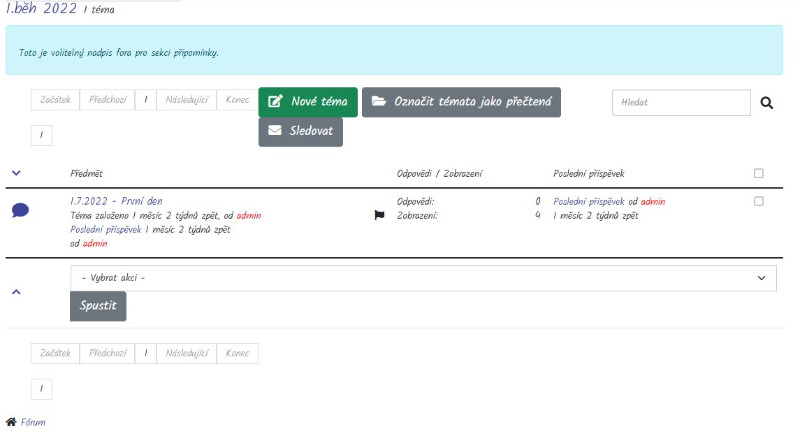The image size is (800, 433).
Task: Click the topic speech bubble icon
Action: click(x=20, y=210)
